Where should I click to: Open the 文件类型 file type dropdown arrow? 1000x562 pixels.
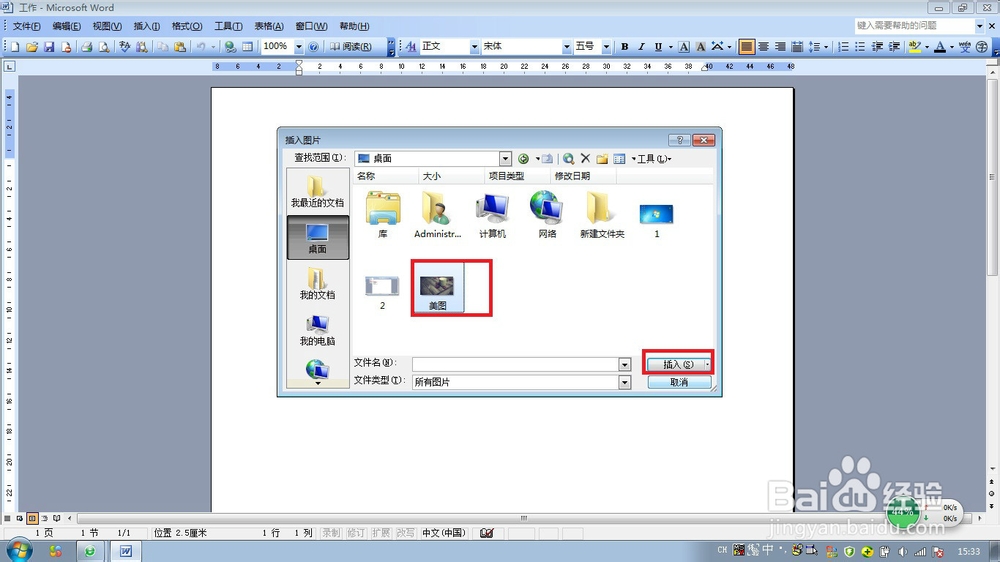pos(624,382)
